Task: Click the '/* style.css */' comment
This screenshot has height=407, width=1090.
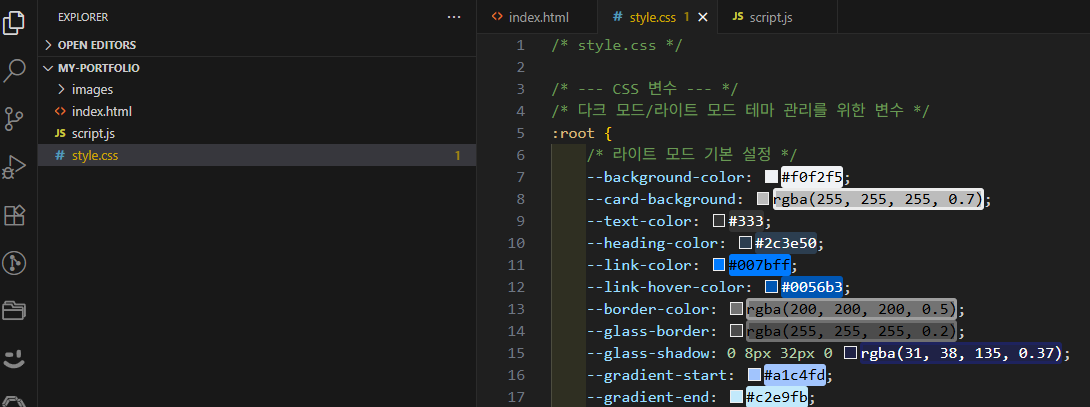Action: click(617, 45)
